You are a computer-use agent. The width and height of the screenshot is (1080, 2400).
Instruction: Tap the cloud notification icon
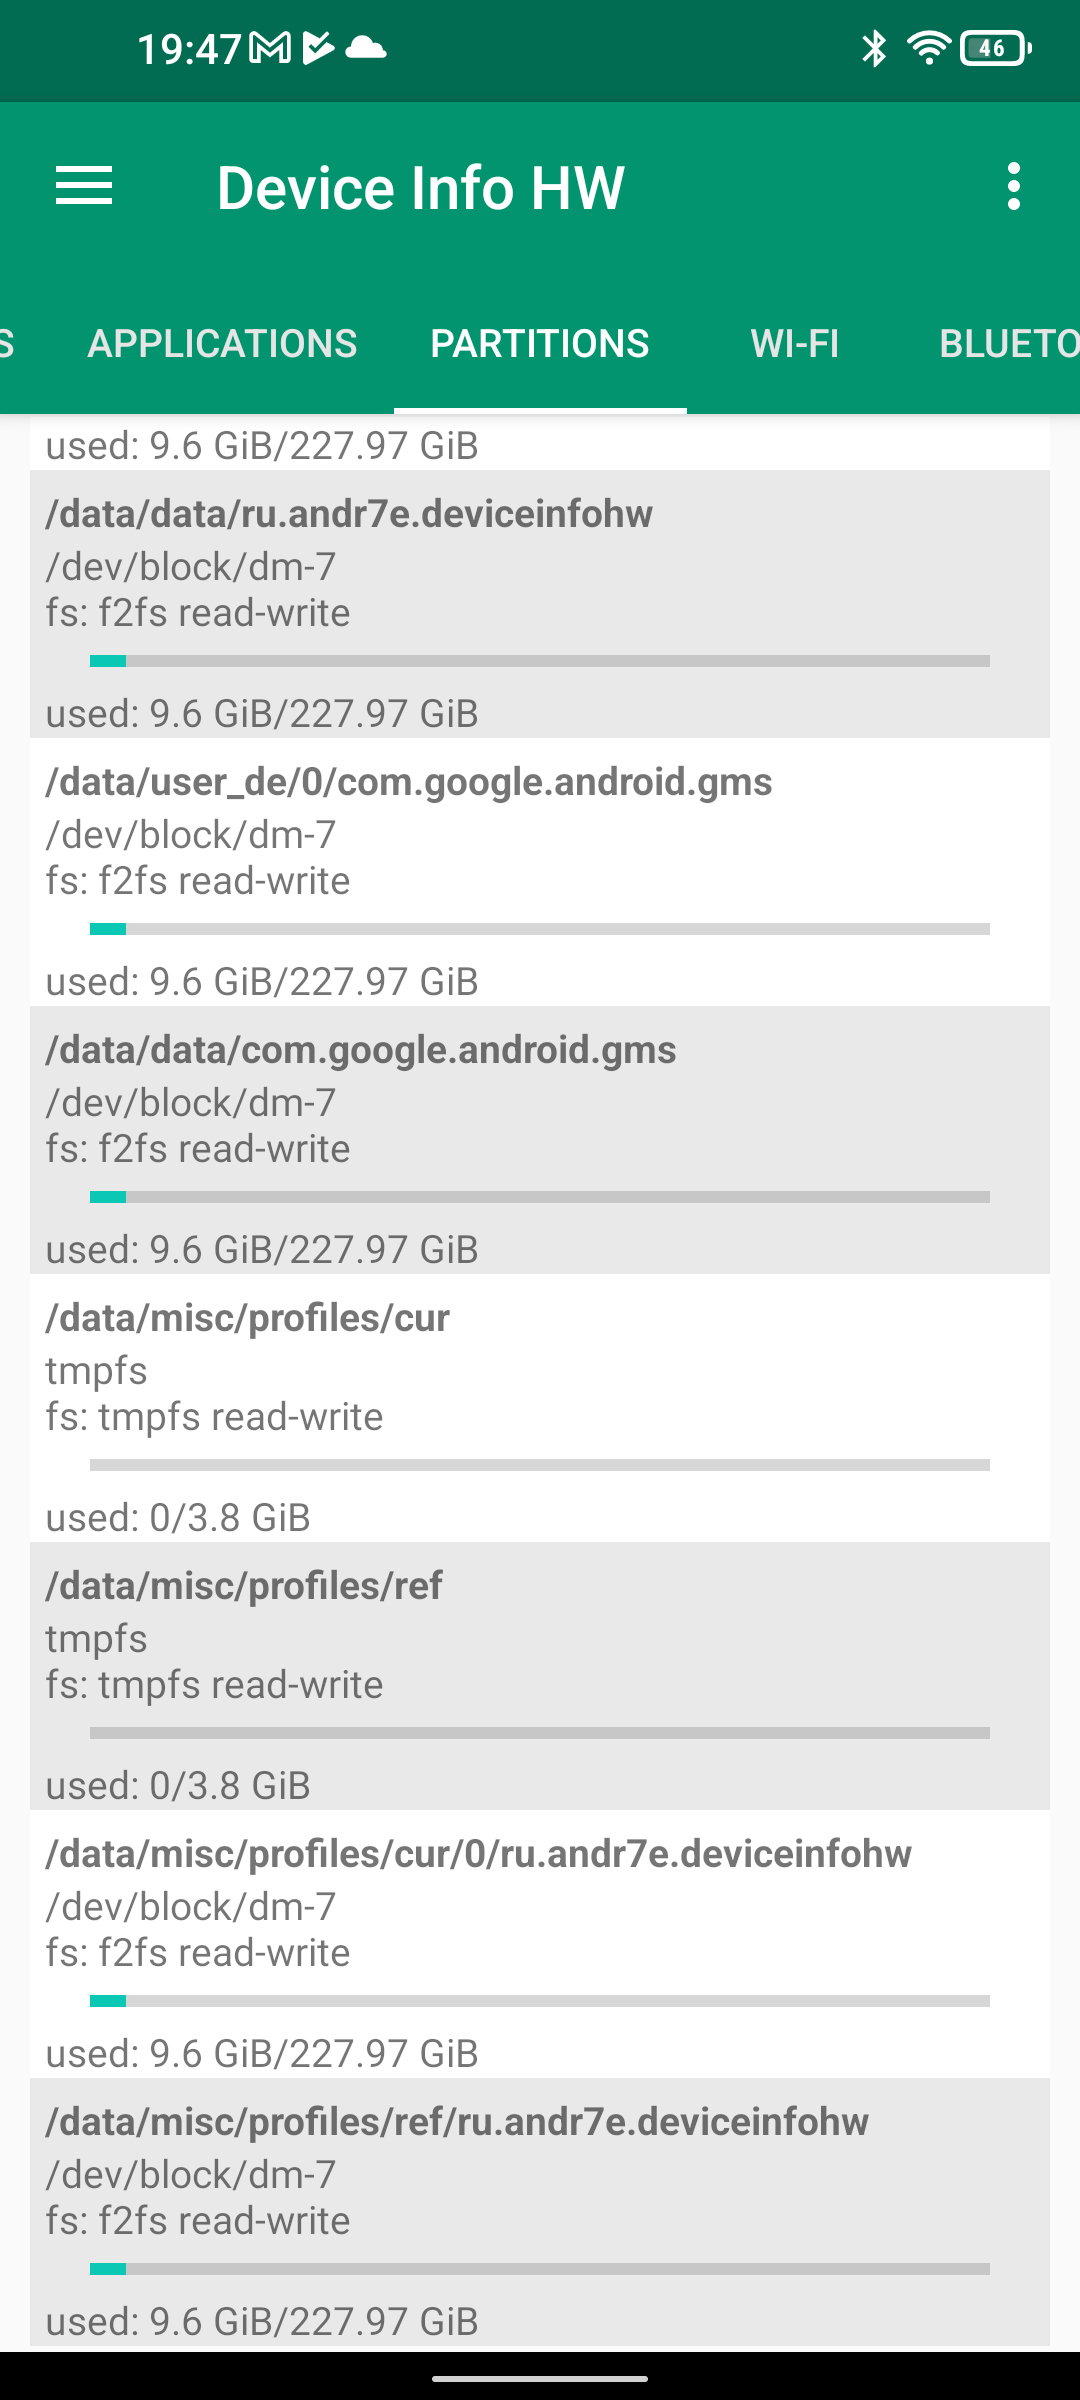point(366,48)
